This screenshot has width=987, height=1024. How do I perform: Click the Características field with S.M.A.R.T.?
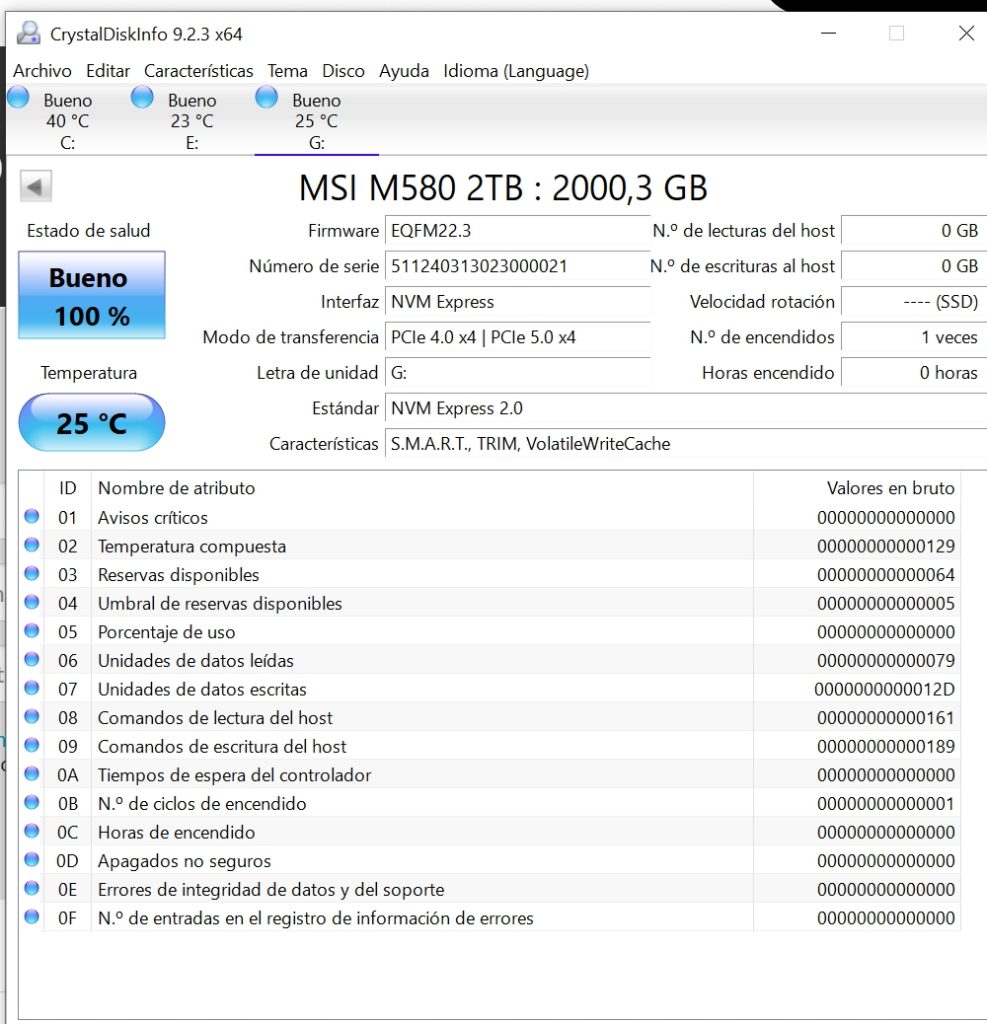pos(686,444)
